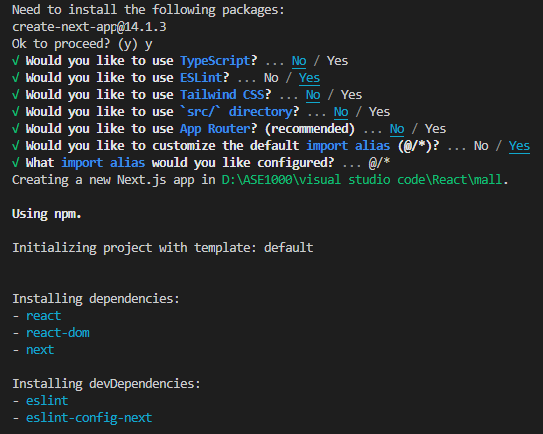The image size is (543, 434).
Task: Click the eslint-config-next devDependency
Action: pos(89,418)
